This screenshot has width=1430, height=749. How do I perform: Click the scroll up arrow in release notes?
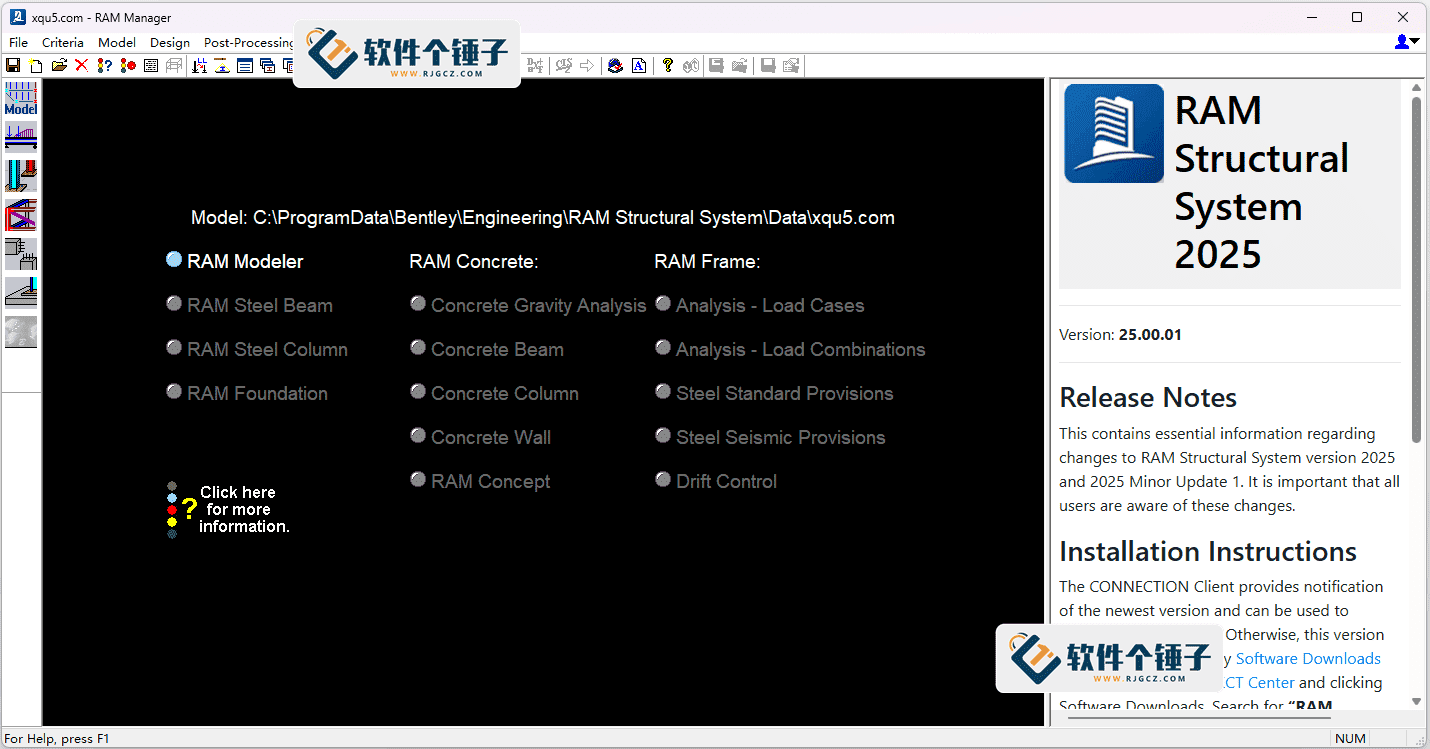point(1416,88)
